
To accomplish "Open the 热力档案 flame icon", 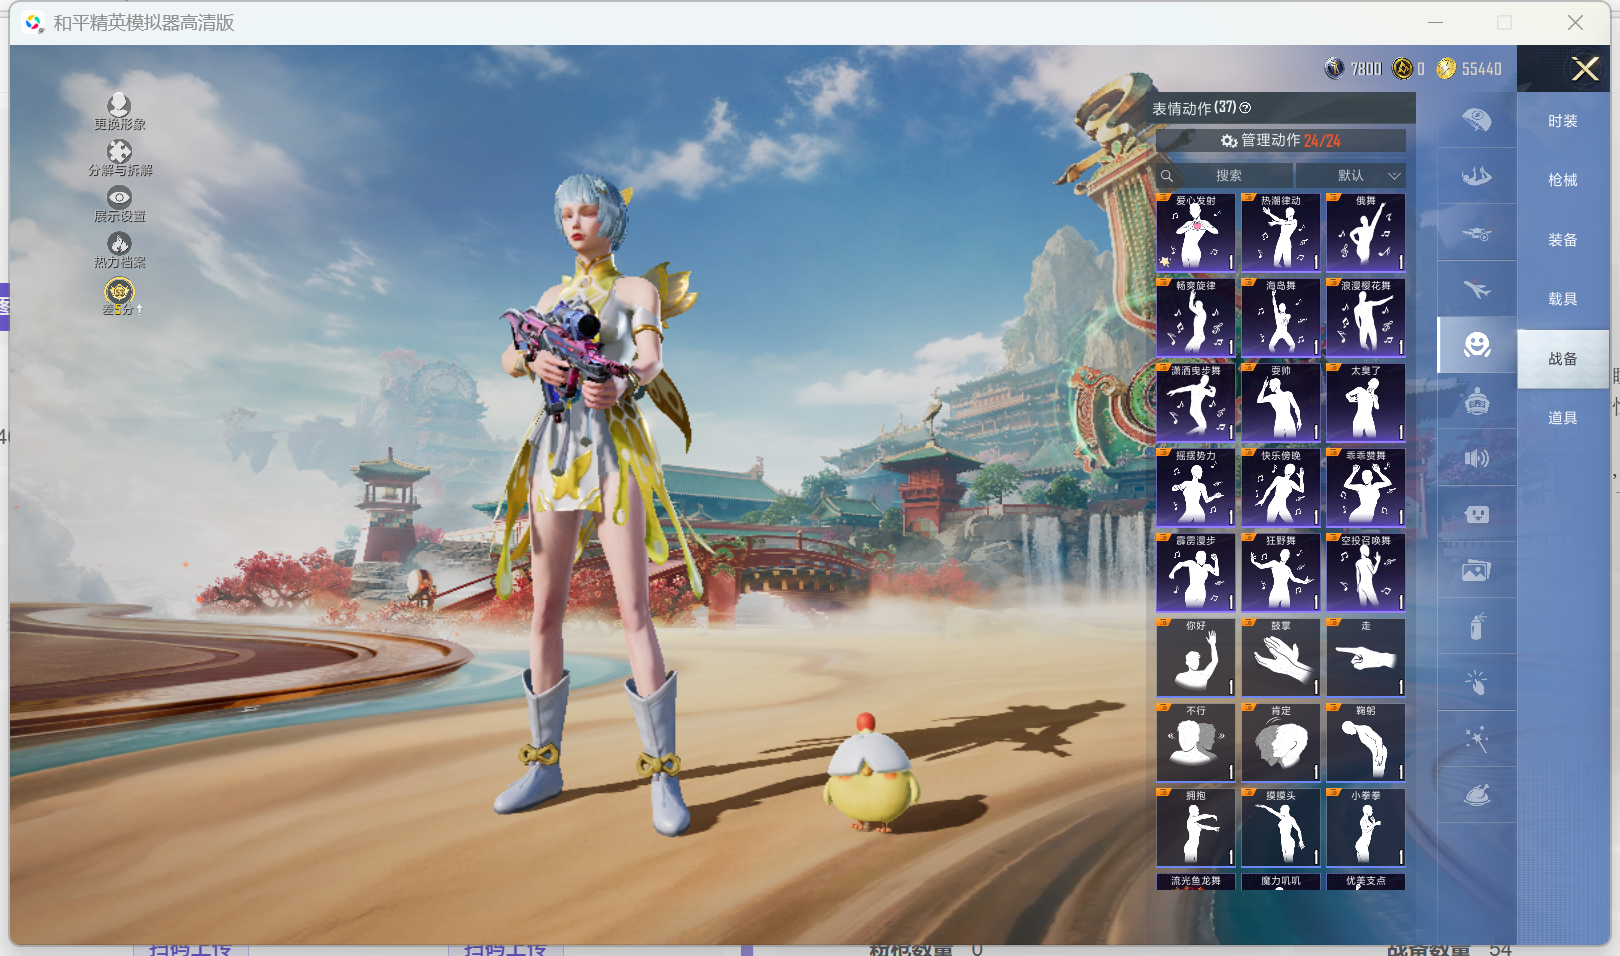I will pyautogui.click(x=119, y=244).
